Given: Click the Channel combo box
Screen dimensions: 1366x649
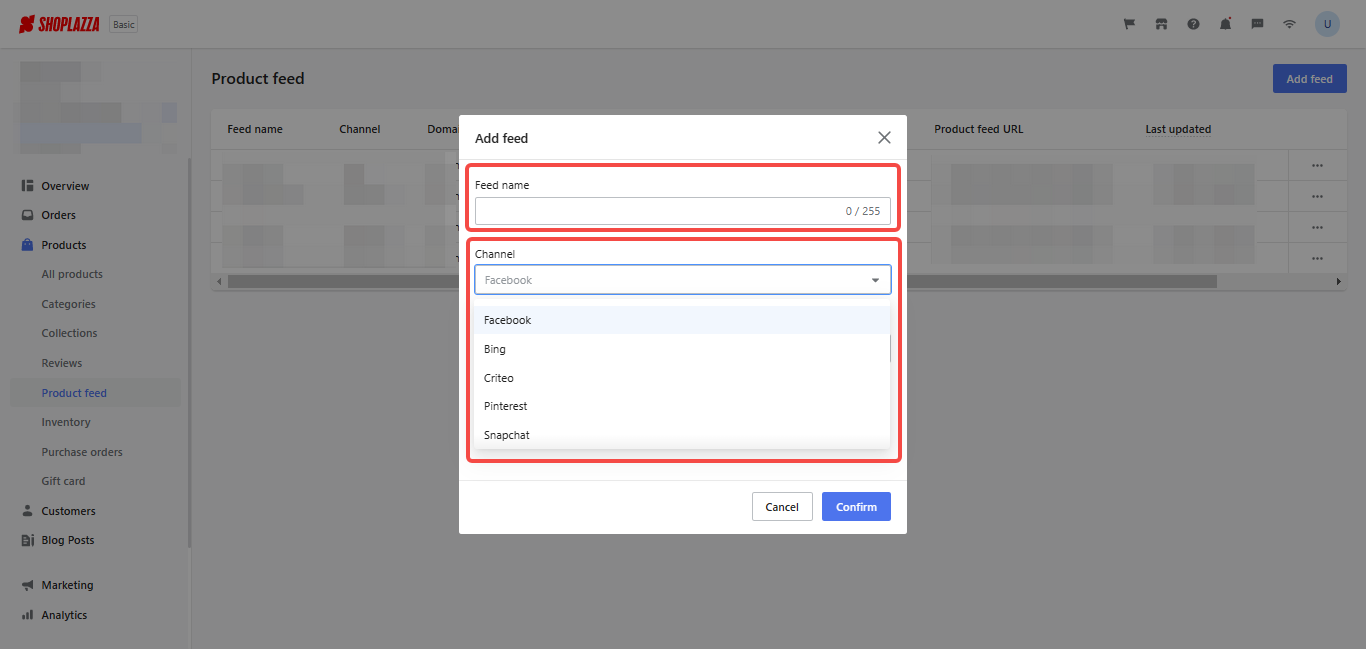Looking at the screenshot, I should 683,280.
